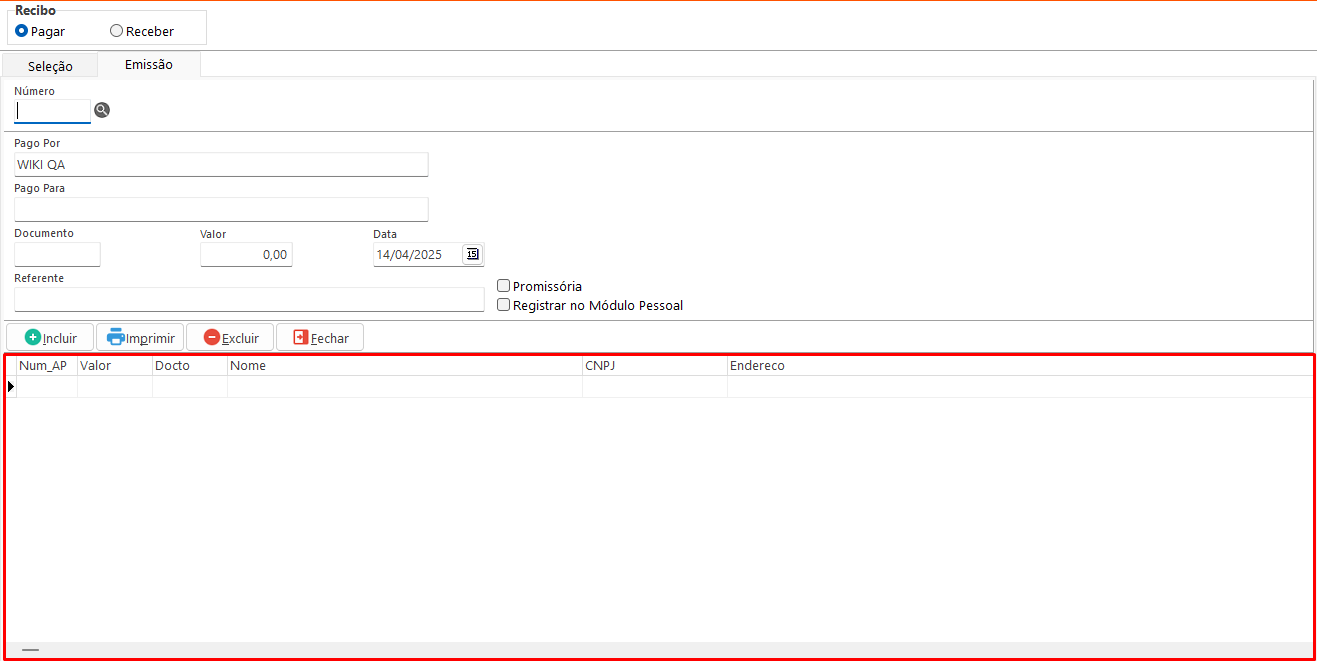
Task: Click the Nome column header in grid
Action: 404,366
